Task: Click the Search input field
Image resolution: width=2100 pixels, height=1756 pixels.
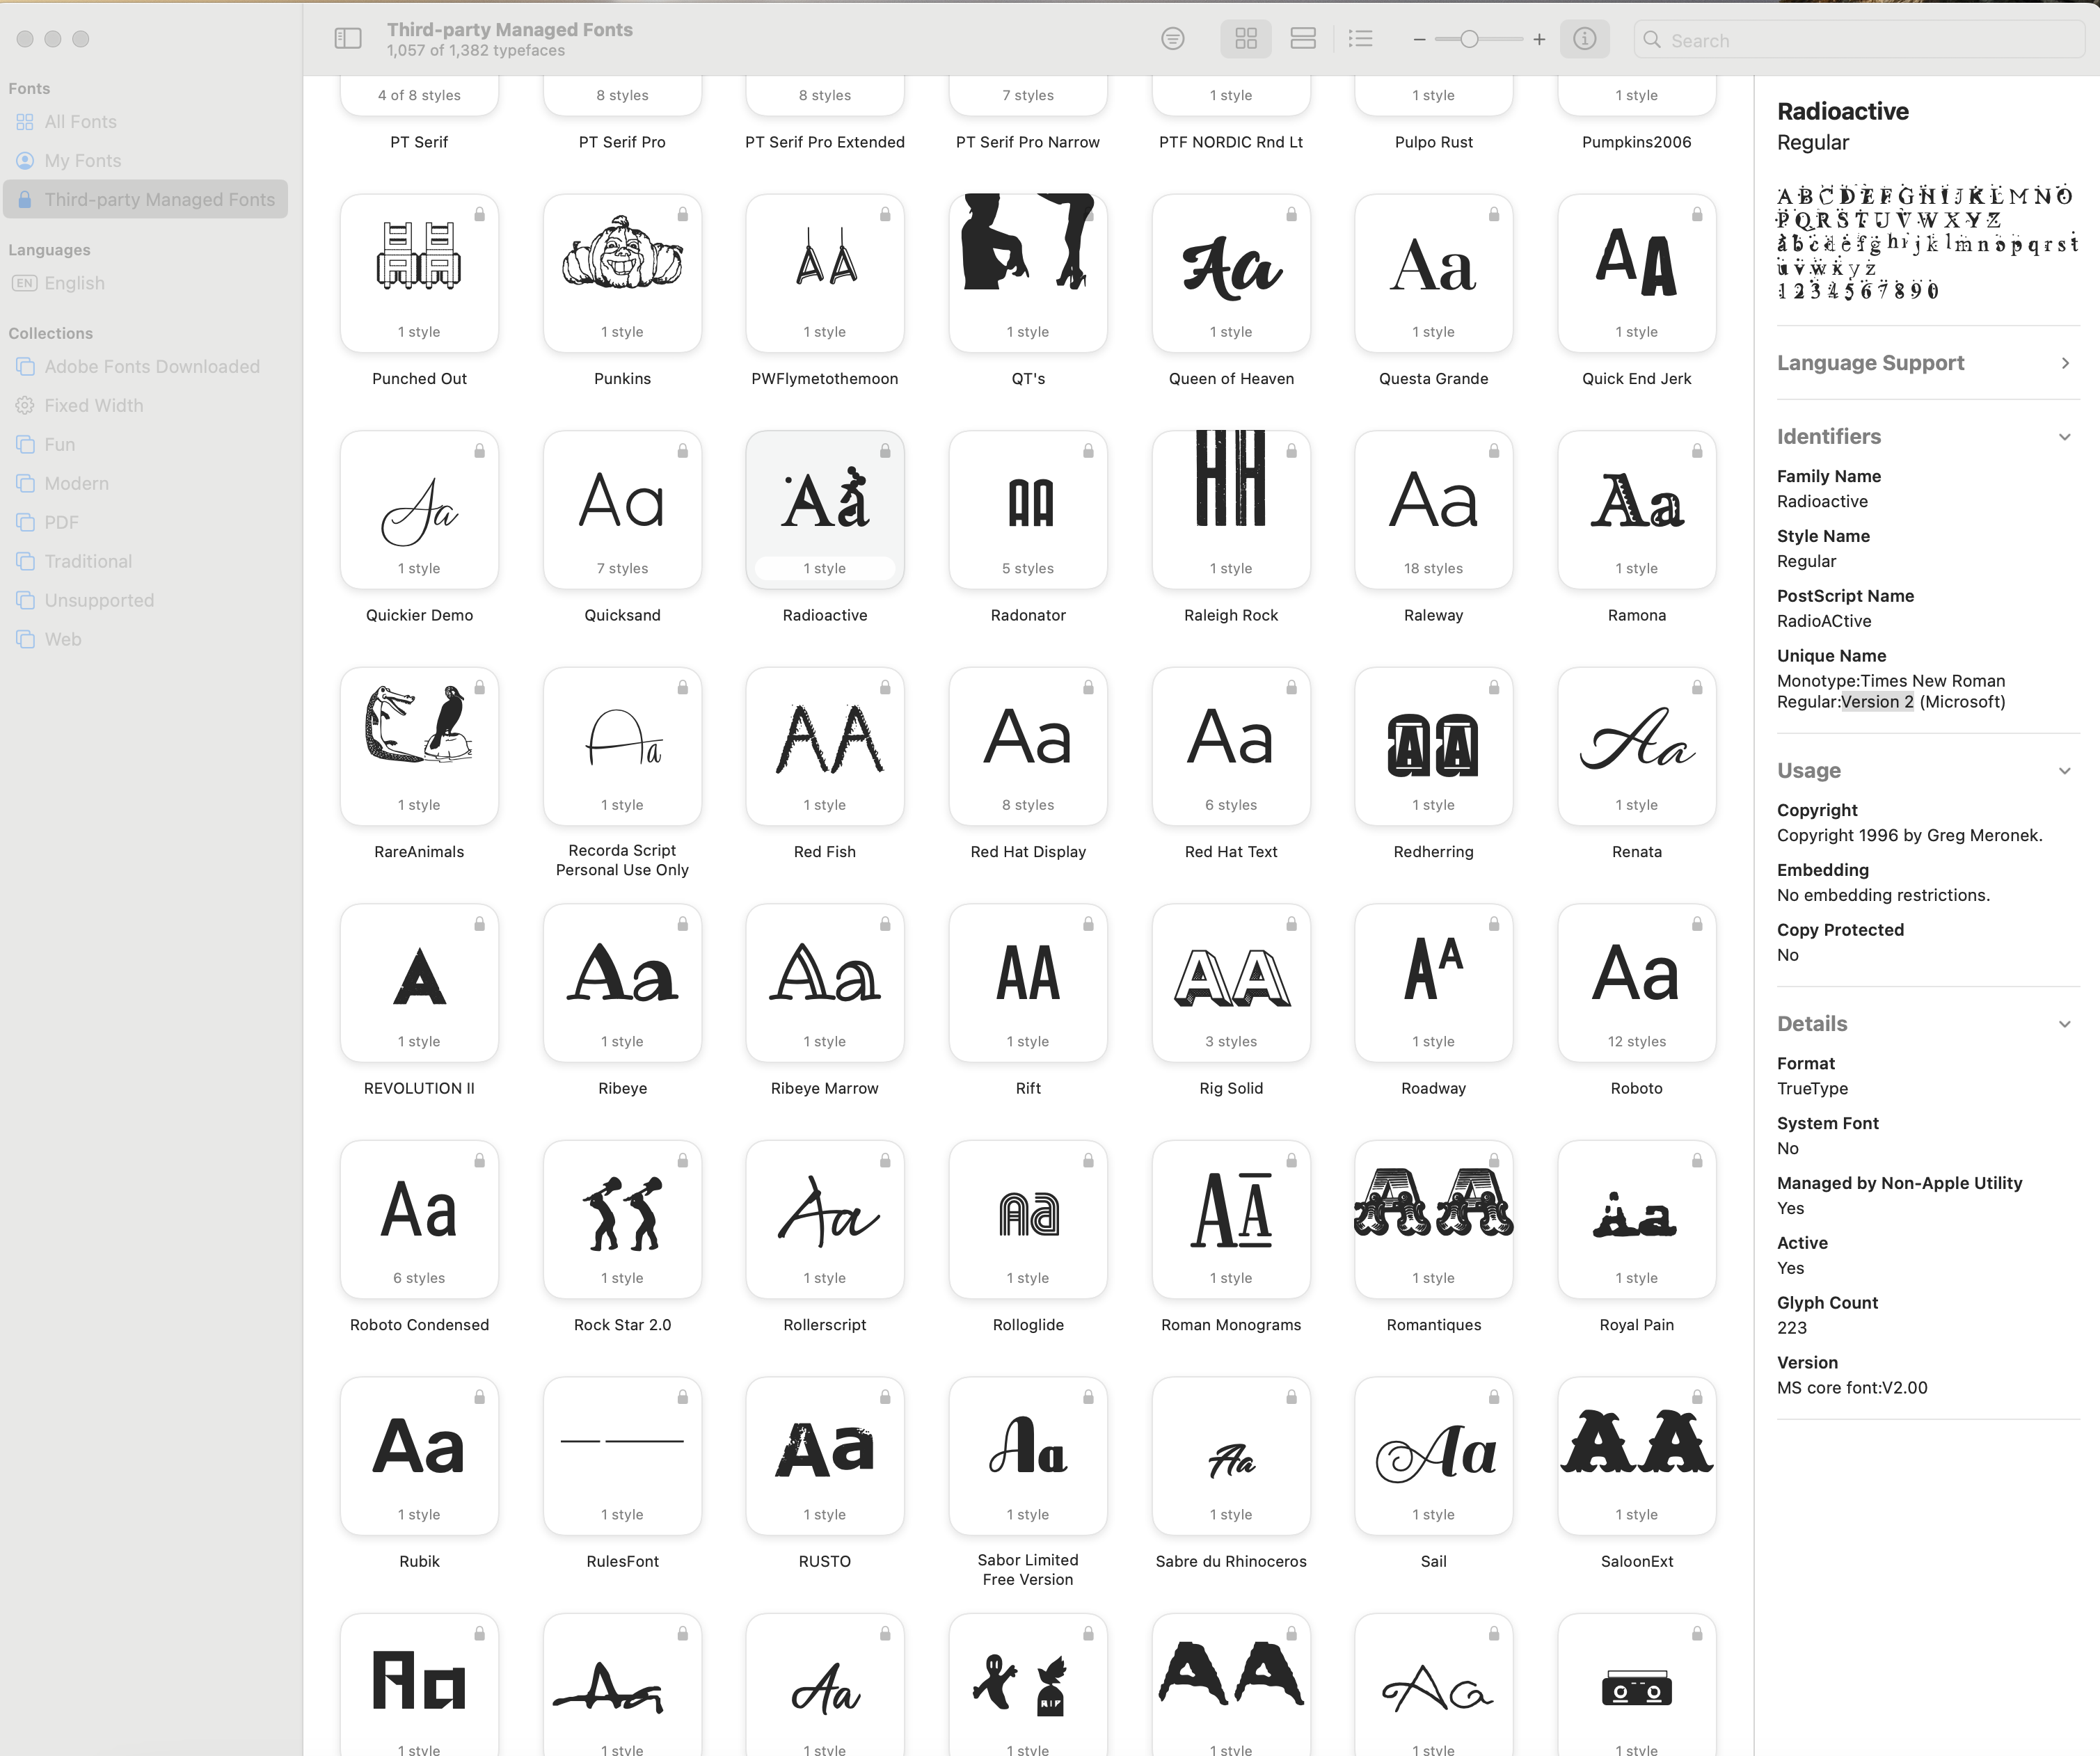Action: tap(1860, 40)
